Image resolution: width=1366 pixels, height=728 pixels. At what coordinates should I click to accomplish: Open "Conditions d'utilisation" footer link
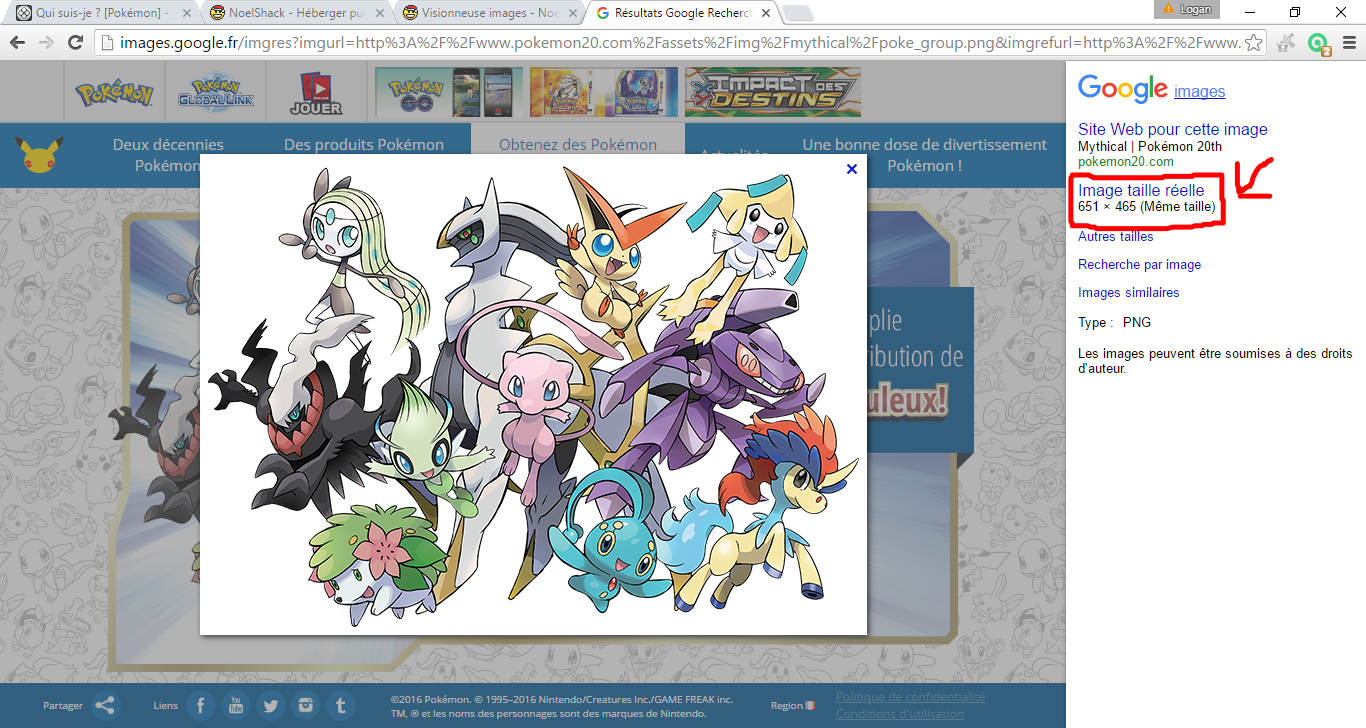click(x=900, y=714)
